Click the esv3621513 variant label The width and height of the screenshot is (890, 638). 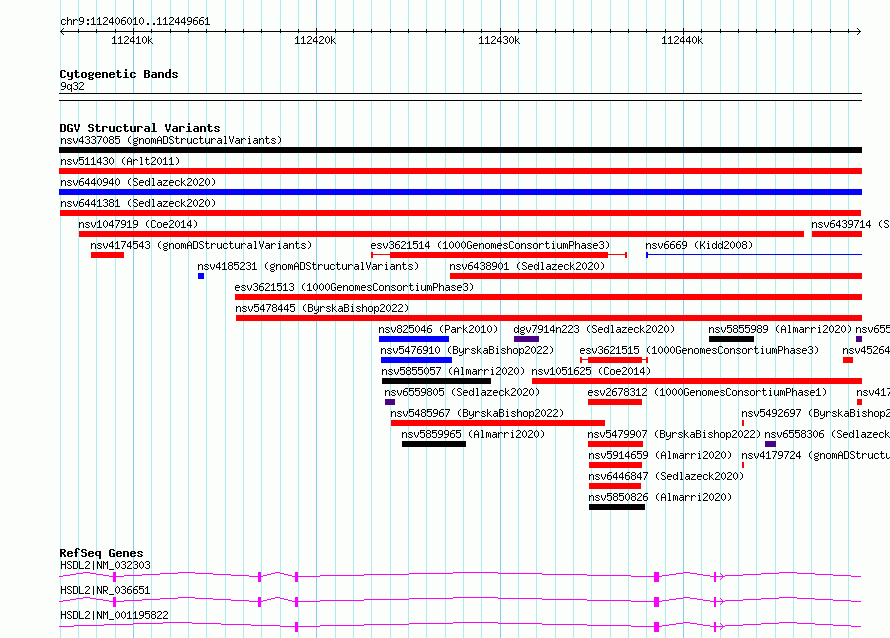(354, 287)
